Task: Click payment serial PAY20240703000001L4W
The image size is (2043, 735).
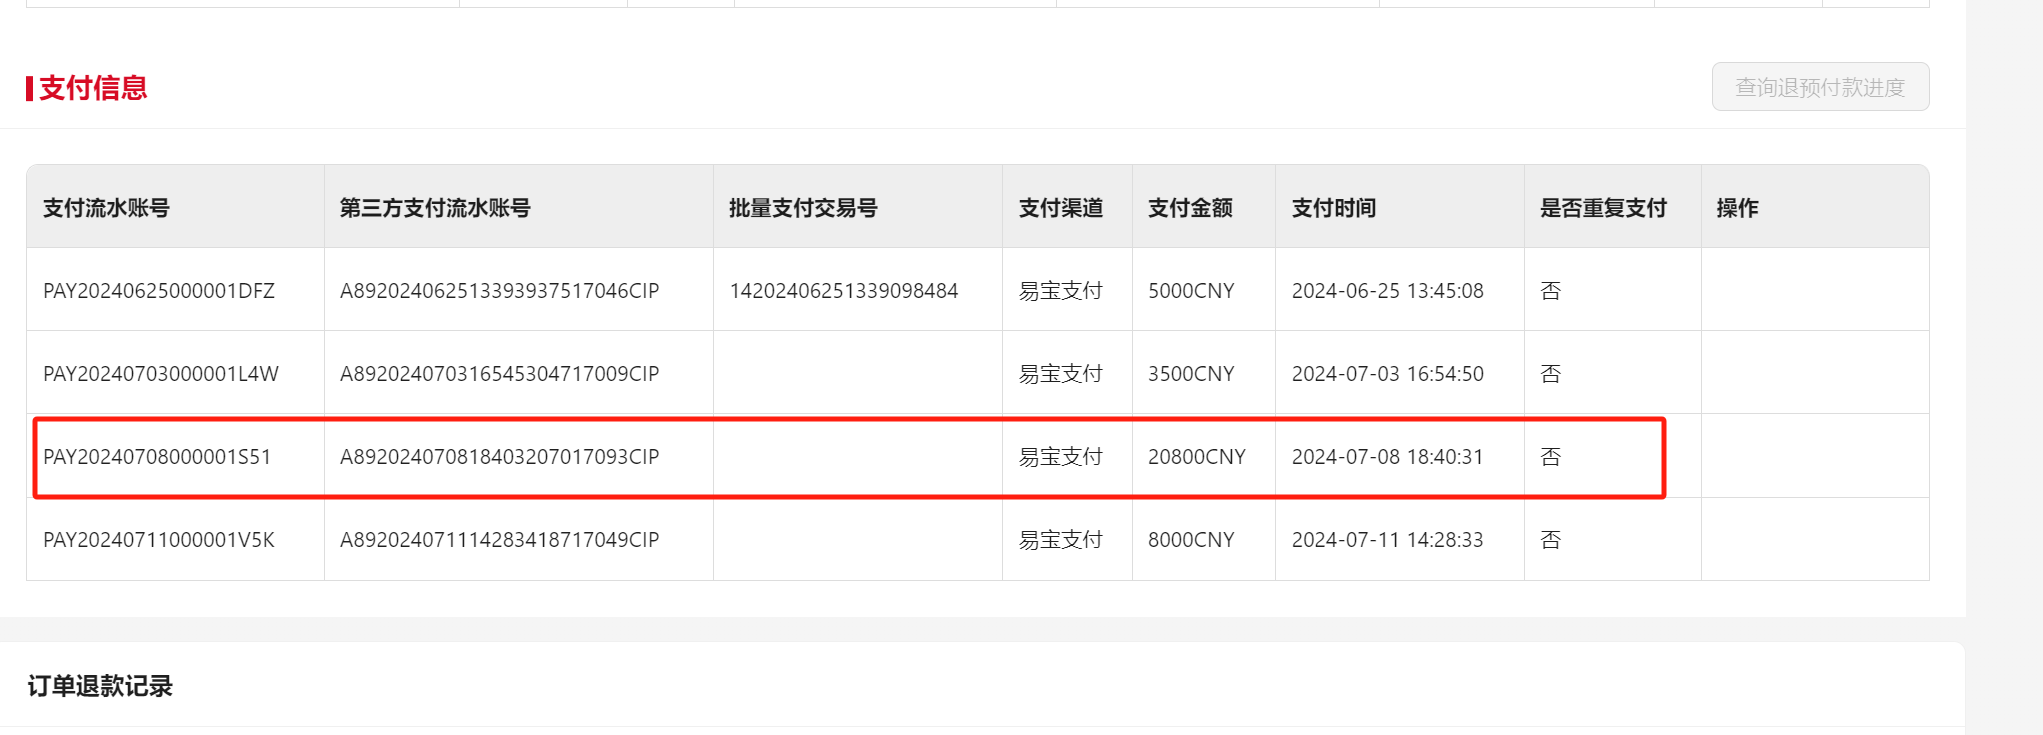Action: coord(161,374)
